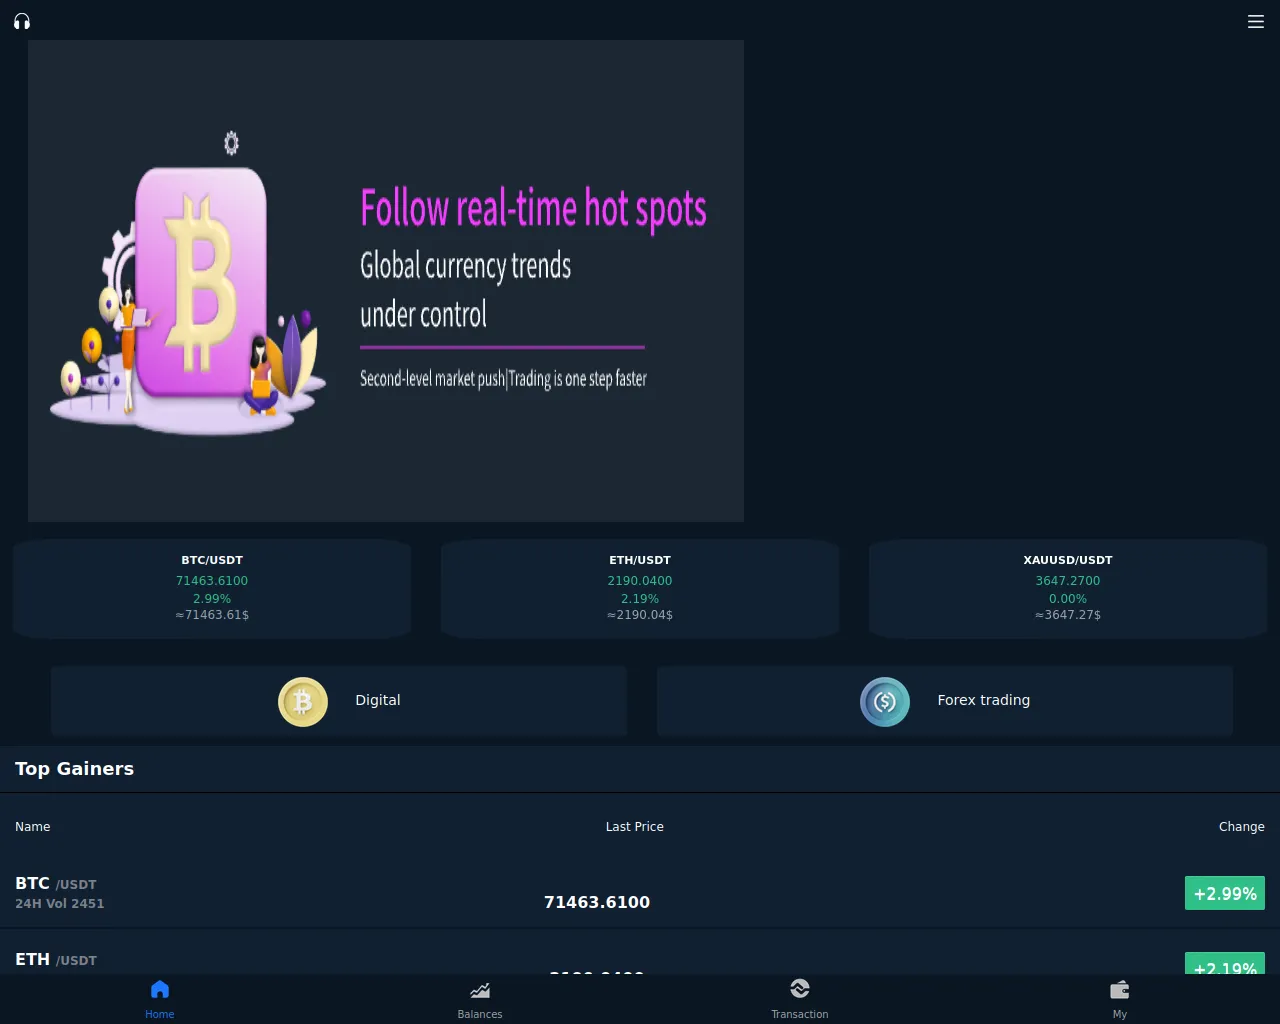
Task: Click the Last Price column header
Action: (x=634, y=827)
